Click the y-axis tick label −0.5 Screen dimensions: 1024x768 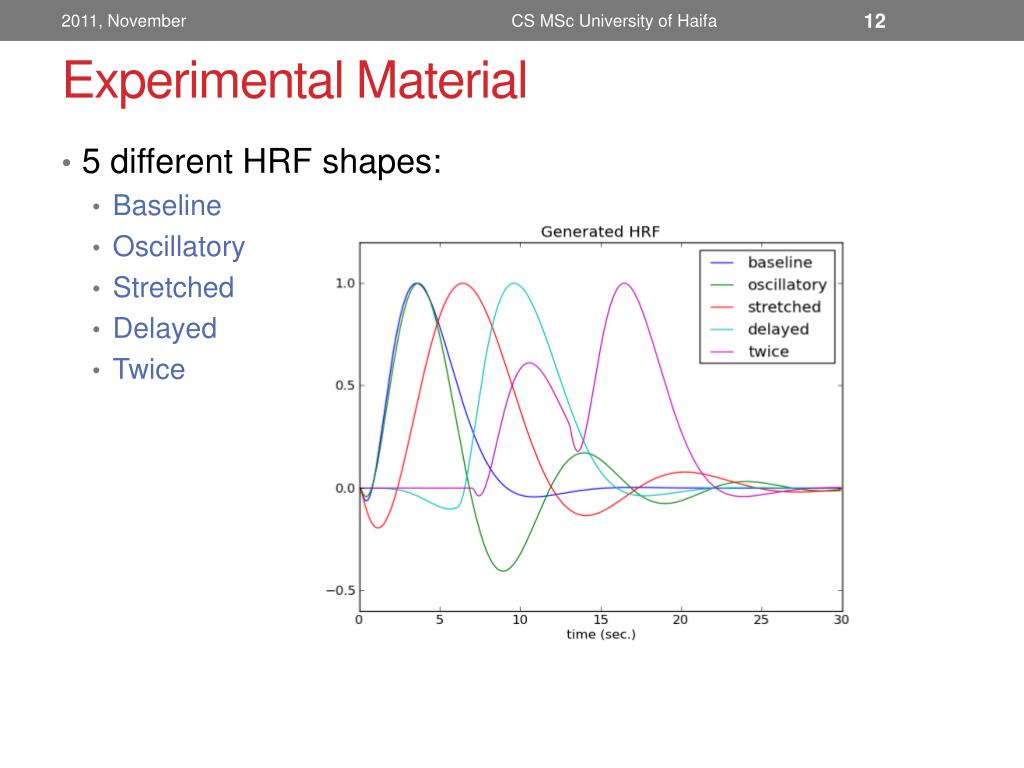point(340,590)
